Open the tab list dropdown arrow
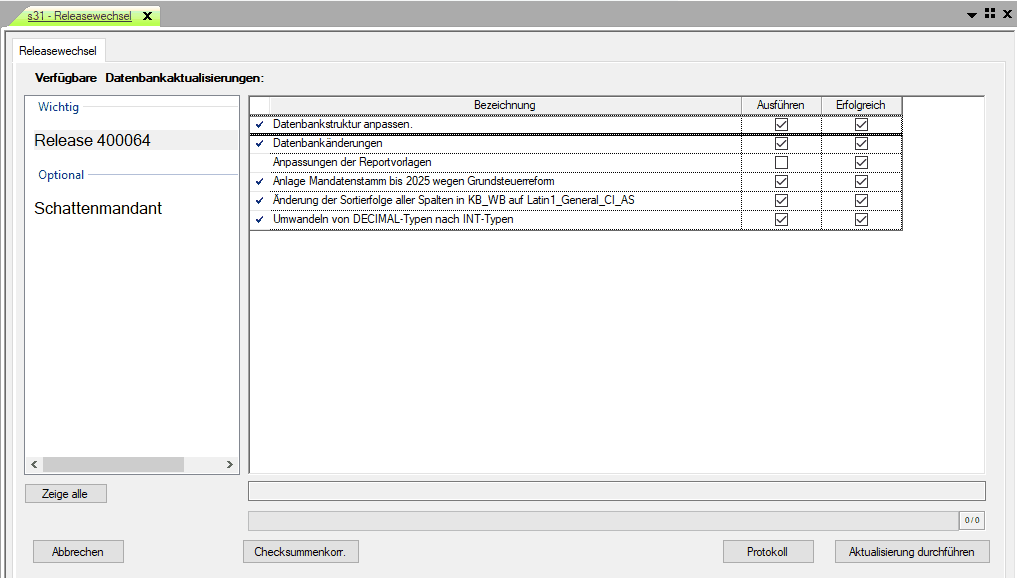Screen dimensions: 1017x578 point(972,15)
